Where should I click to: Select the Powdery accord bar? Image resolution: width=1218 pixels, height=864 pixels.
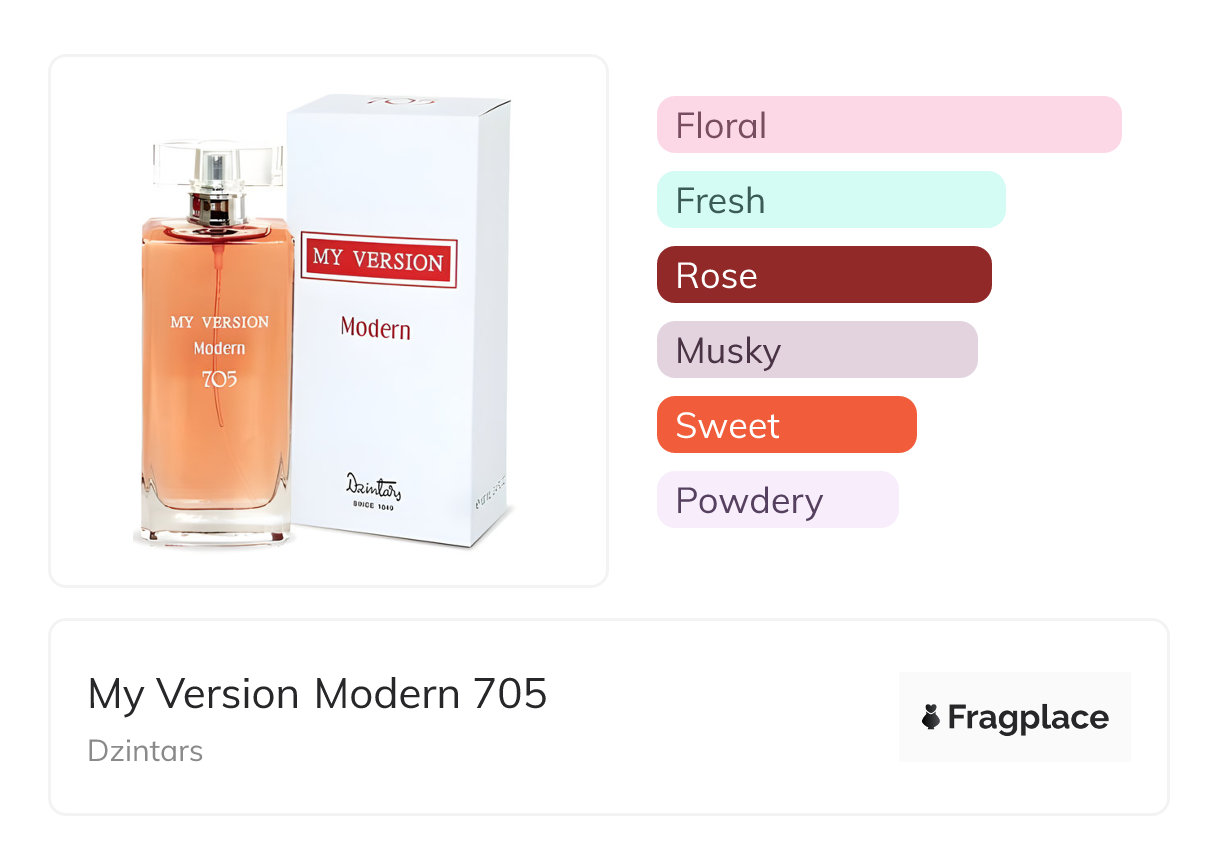click(778, 500)
